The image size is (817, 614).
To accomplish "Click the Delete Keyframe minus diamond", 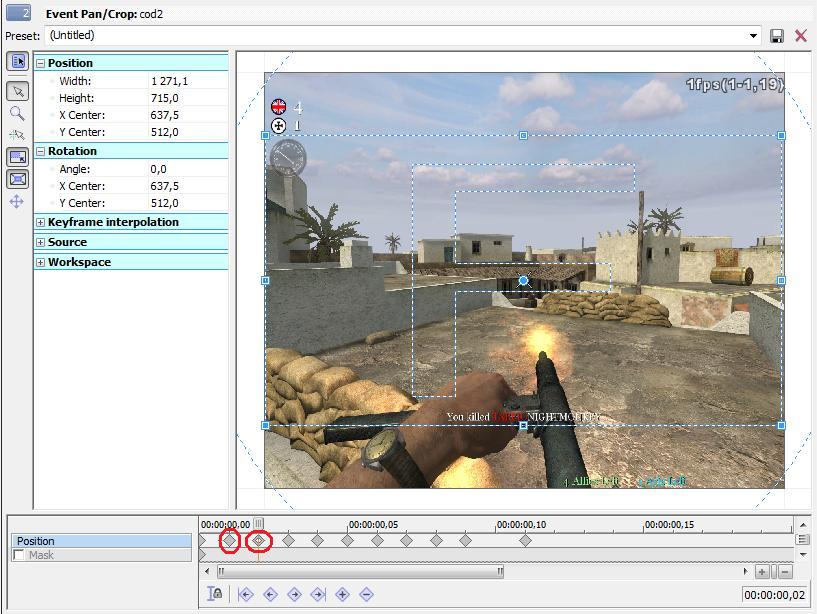I will [x=366, y=594].
